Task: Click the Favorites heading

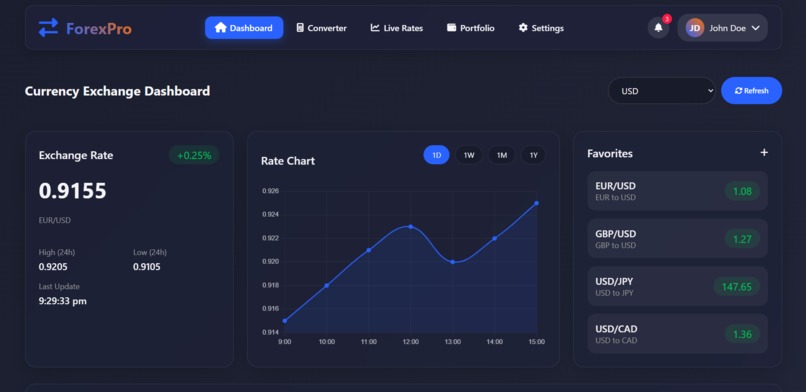Action: tap(610, 154)
